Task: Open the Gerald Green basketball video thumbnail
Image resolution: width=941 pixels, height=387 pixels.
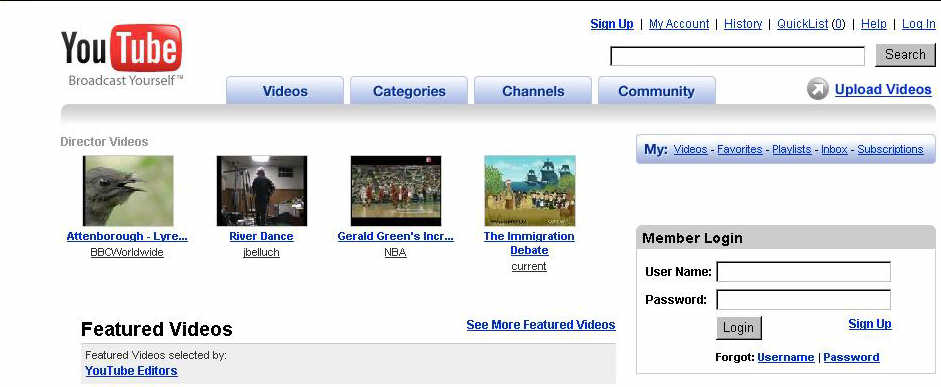Action: click(395, 191)
